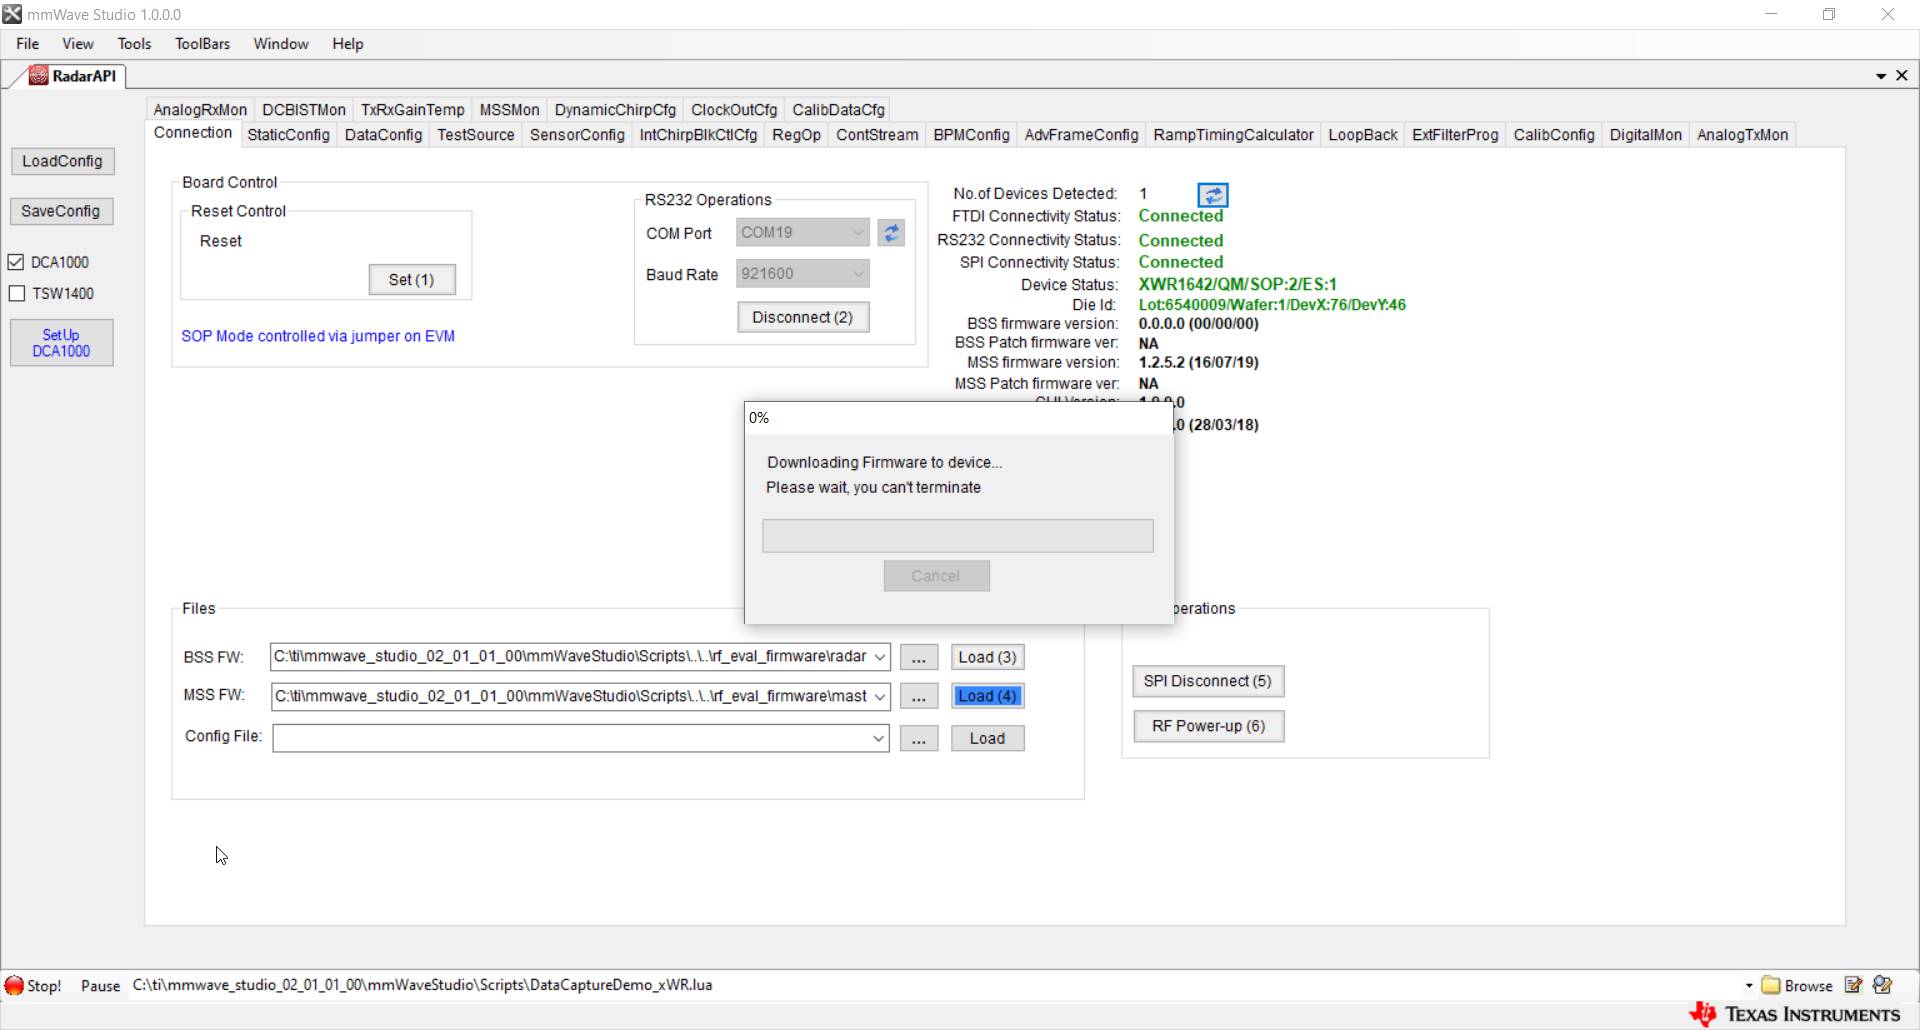Browse for the MSS FW file
1920x1030 pixels.
(919, 696)
